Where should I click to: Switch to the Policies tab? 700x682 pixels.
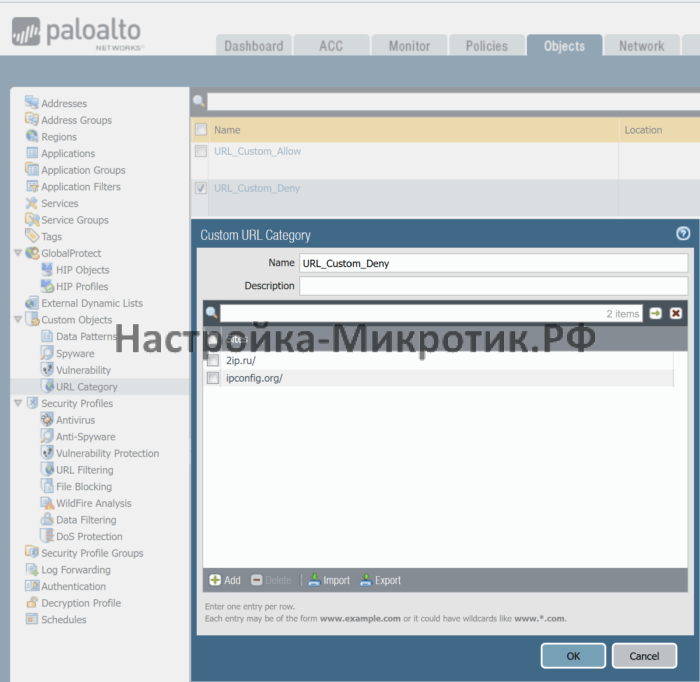pyautogui.click(x=486, y=46)
